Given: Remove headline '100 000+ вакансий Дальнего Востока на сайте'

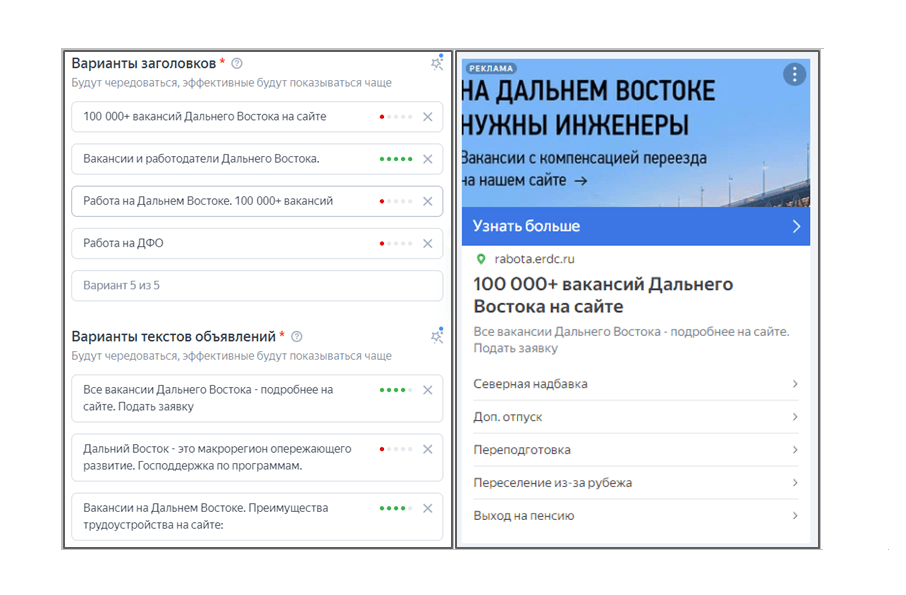Looking at the screenshot, I should (428, 117).
